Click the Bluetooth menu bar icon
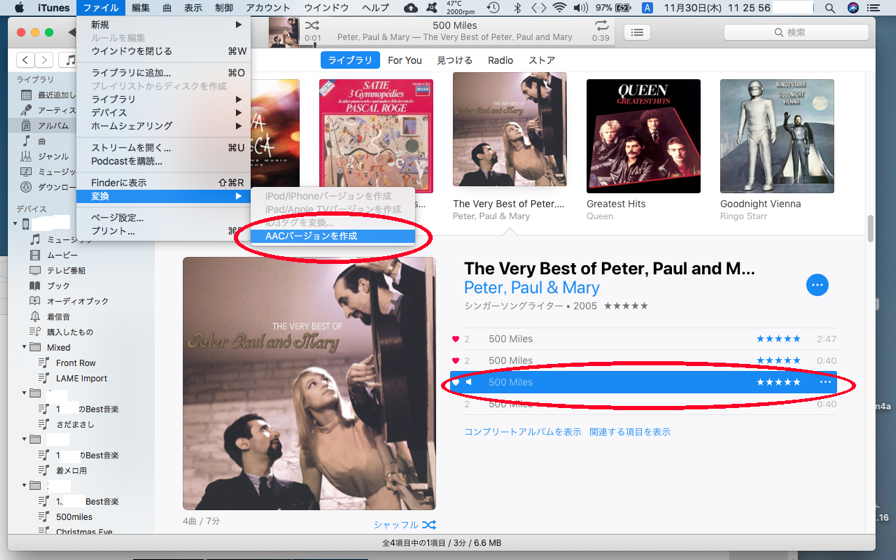Viewport: 896px width, 560px height. pos(518,8)
